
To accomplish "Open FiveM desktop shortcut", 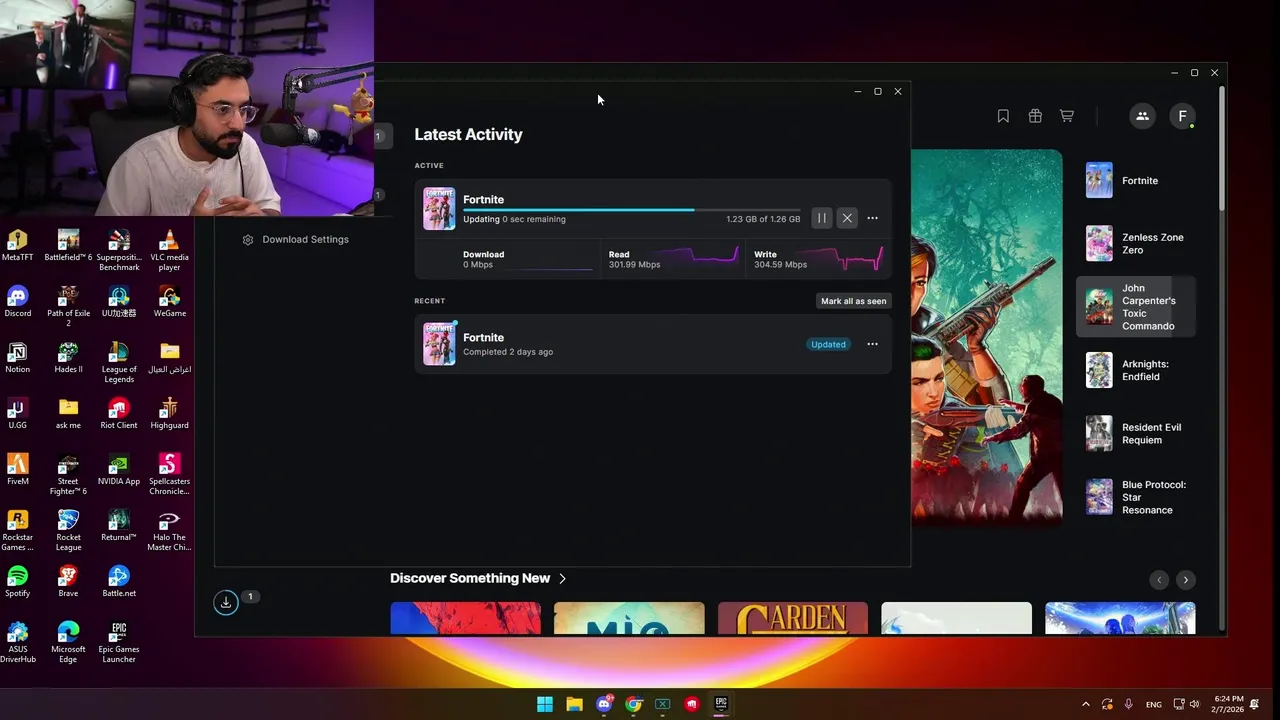I will tap(17, 469).
